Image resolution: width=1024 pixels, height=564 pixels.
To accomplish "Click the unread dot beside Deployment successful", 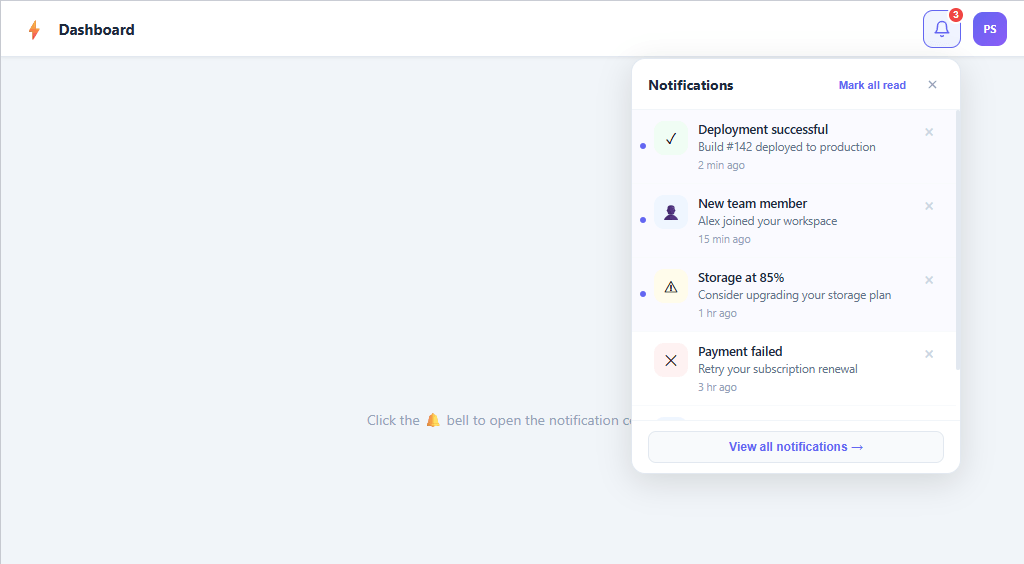I will click(x=643, y=146).
